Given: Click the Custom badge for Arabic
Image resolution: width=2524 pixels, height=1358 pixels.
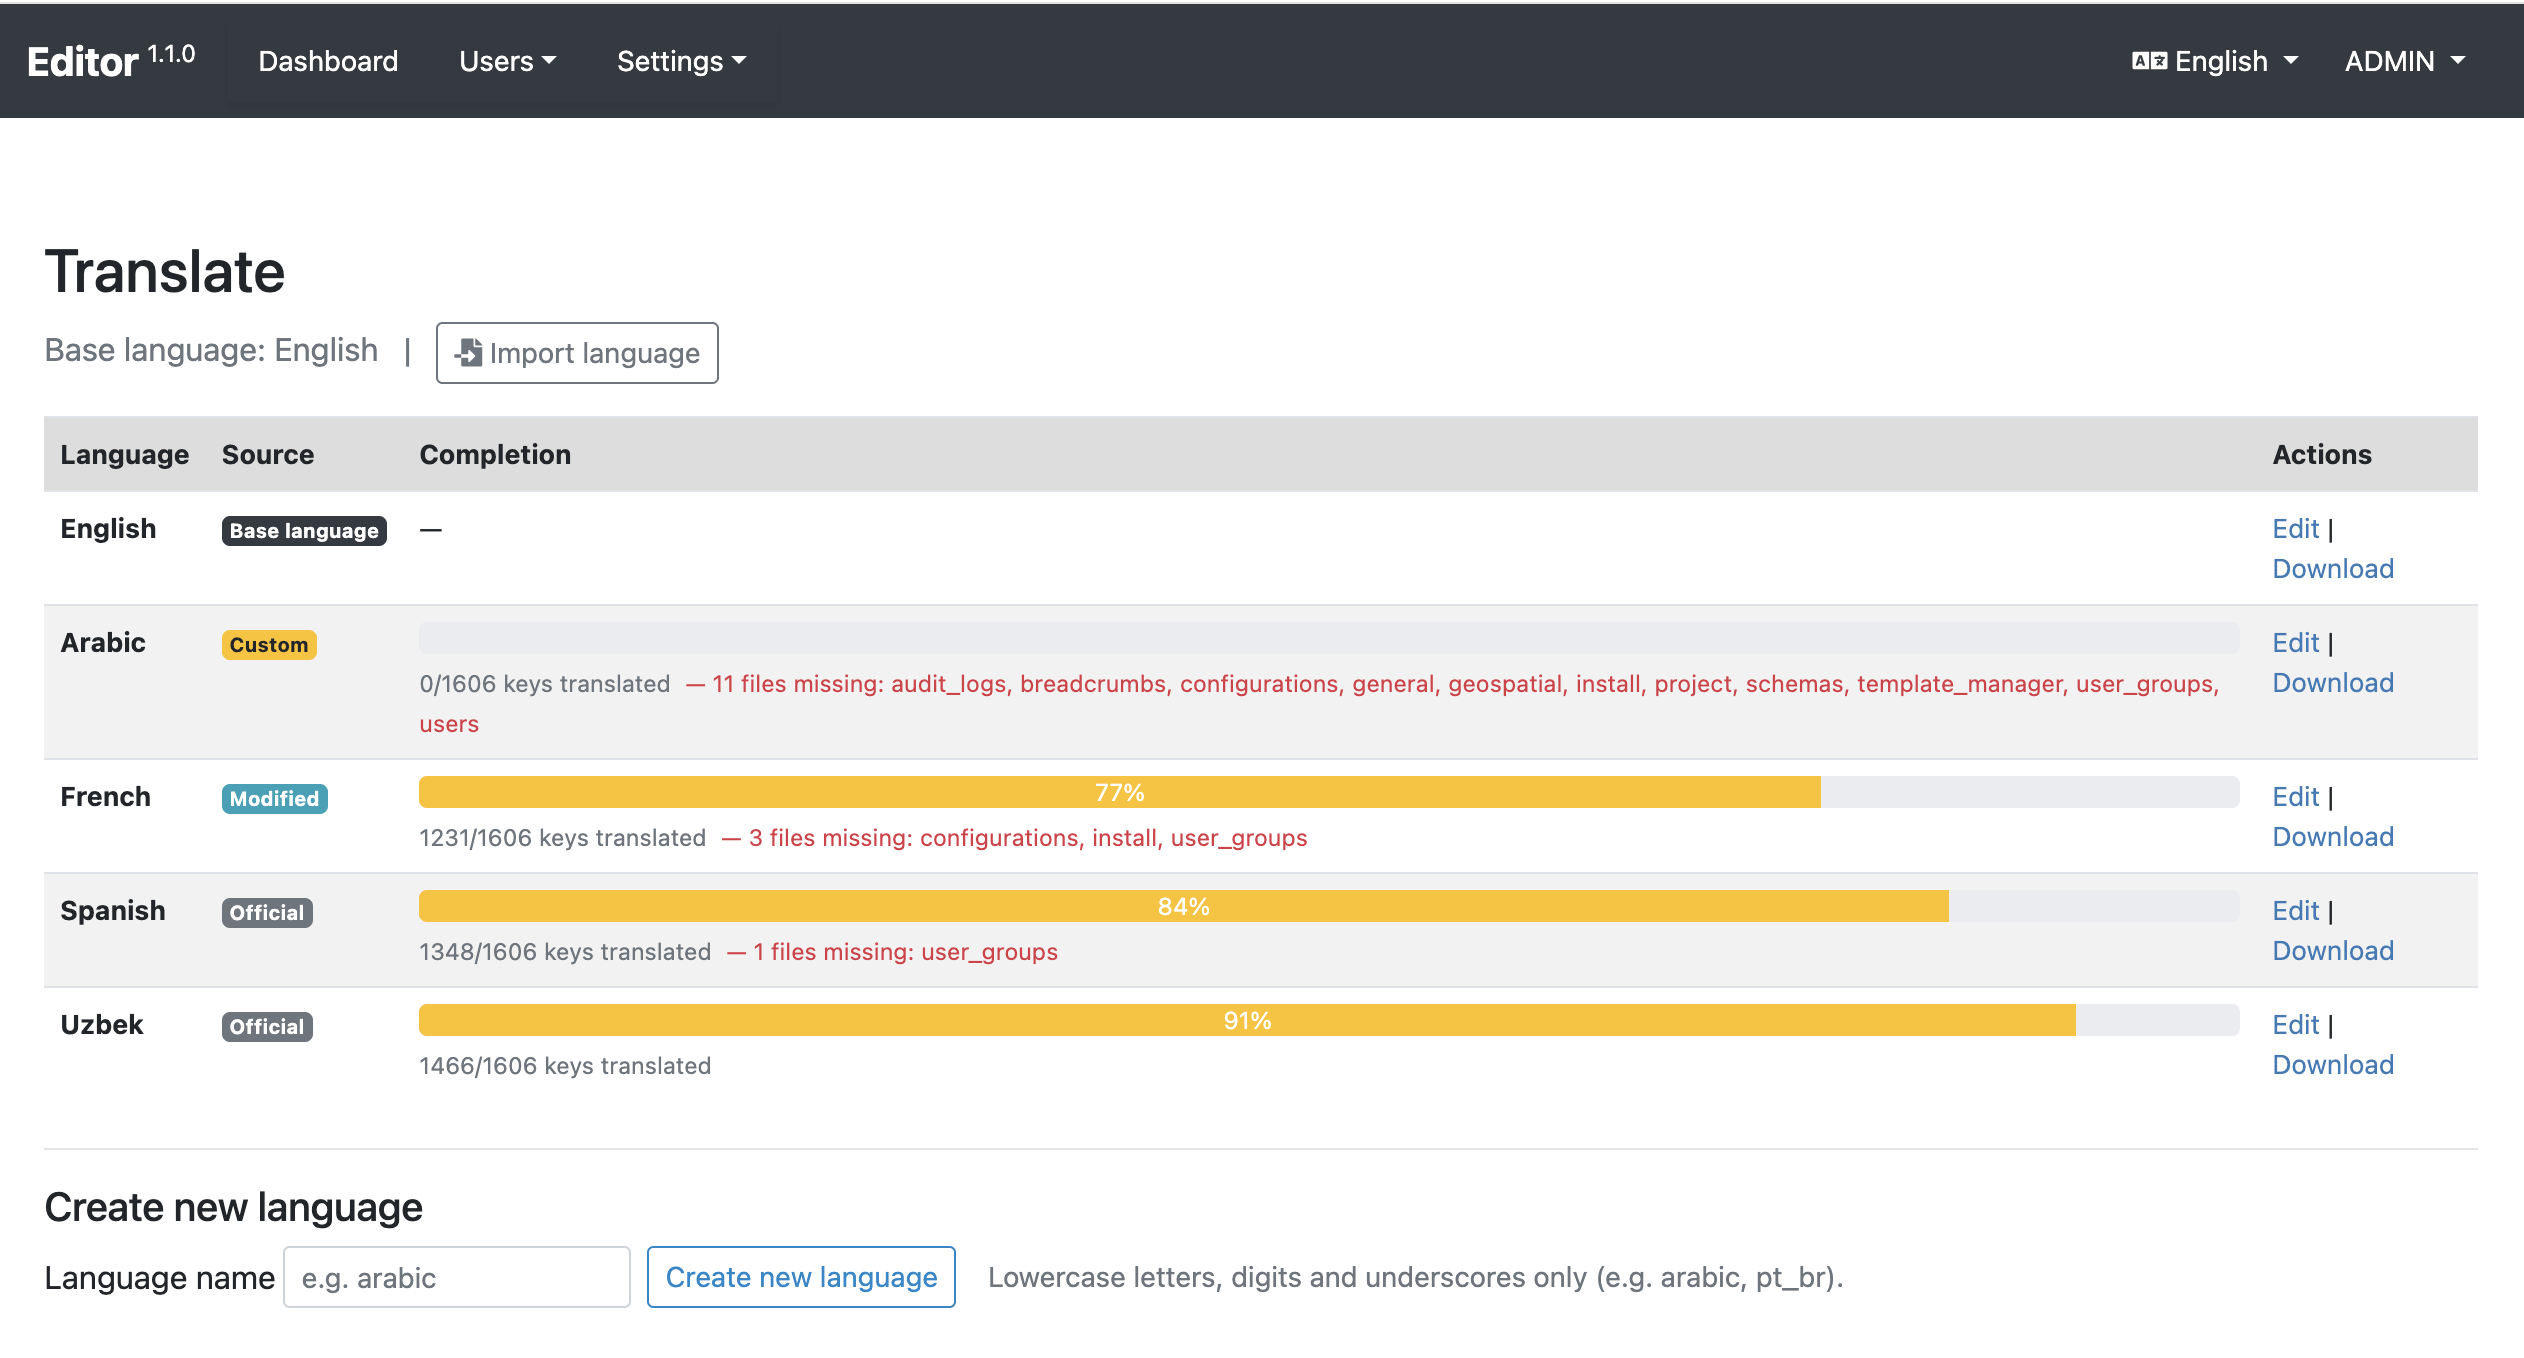Looking at the screenshot, I should pyautogui.click(x=269, y=645).
